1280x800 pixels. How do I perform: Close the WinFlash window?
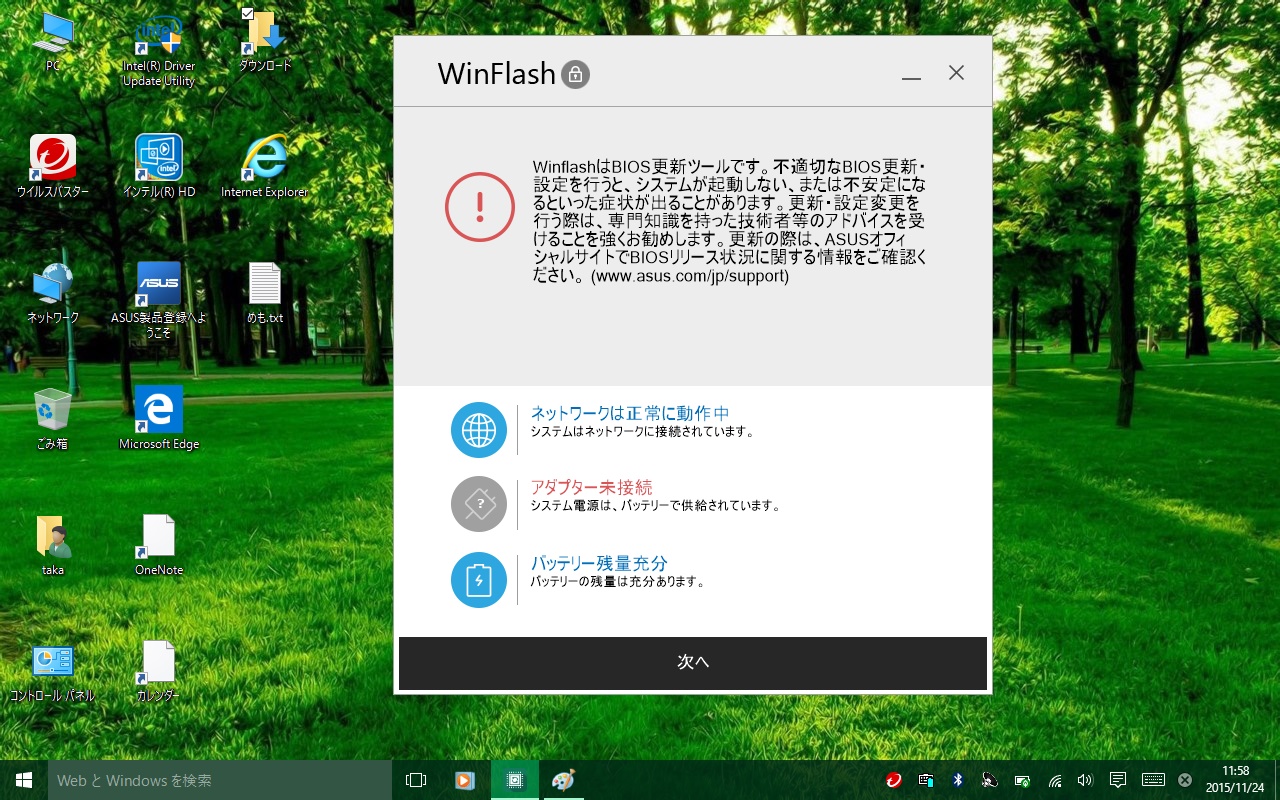pyautogui.click(x=957, y=73)
